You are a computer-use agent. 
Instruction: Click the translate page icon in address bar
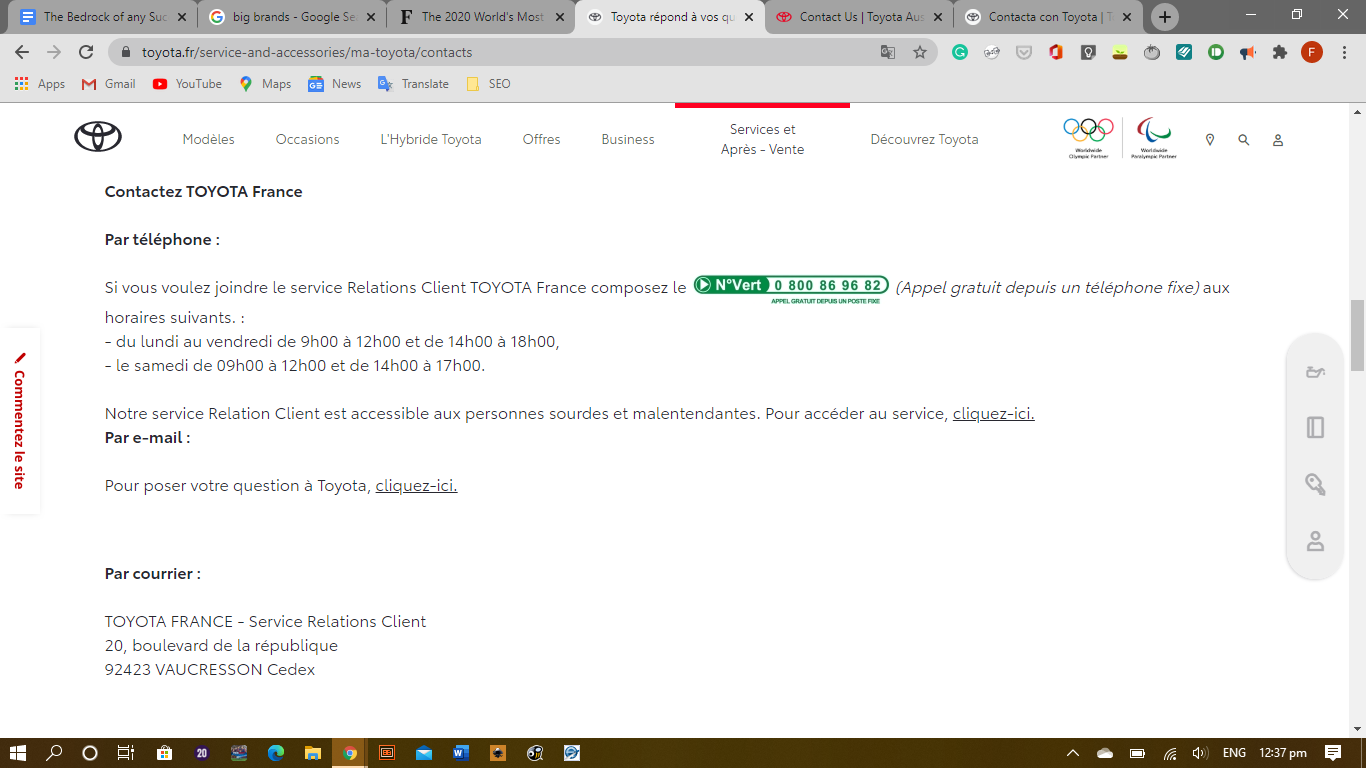tap(888, 52)
